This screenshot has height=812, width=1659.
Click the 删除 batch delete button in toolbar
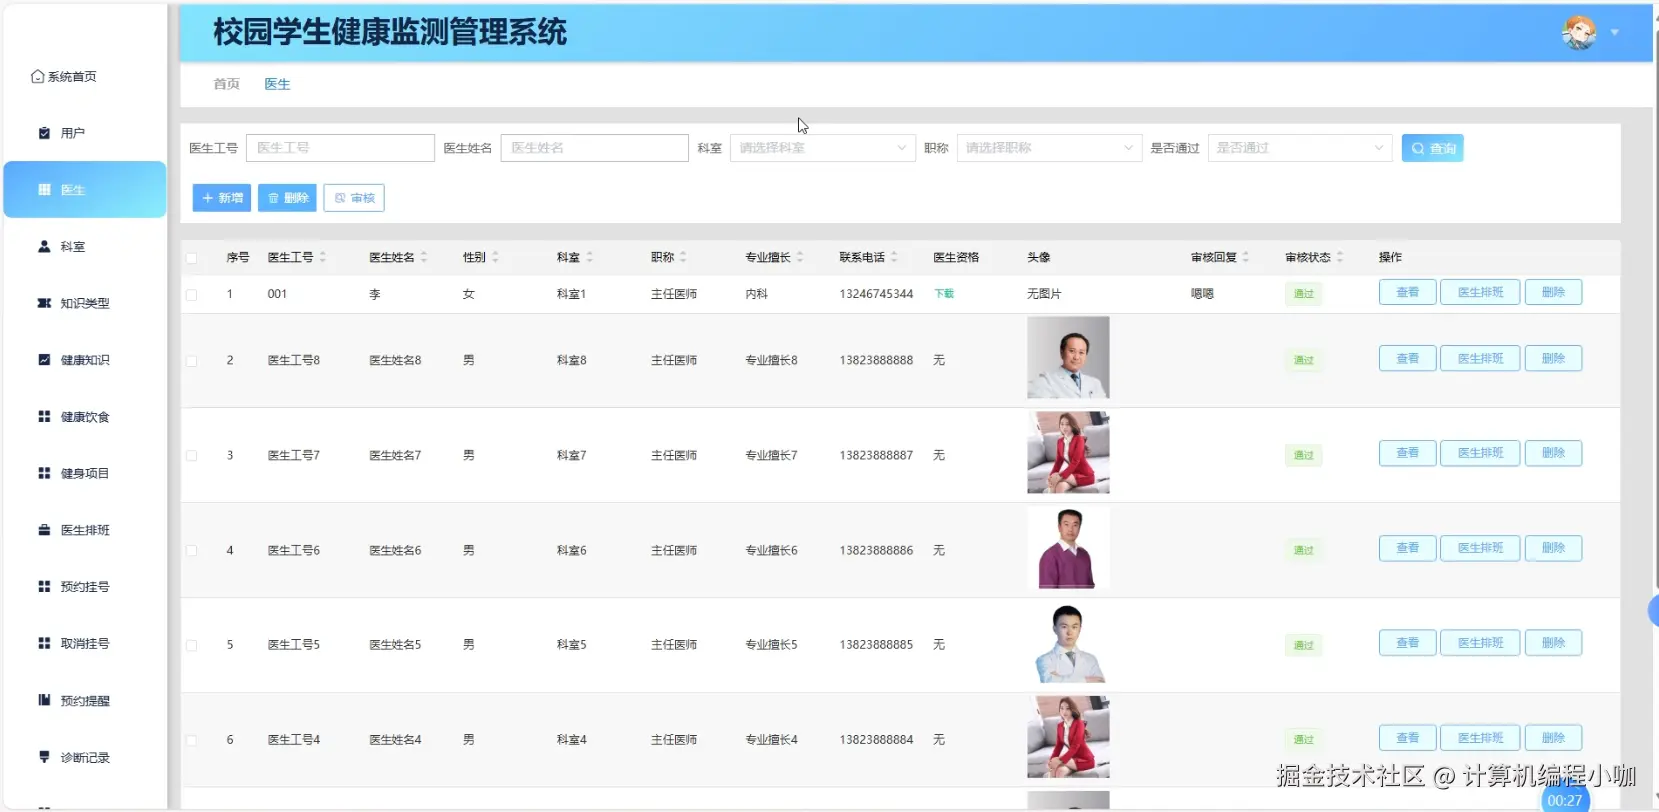tap(287, 198)
